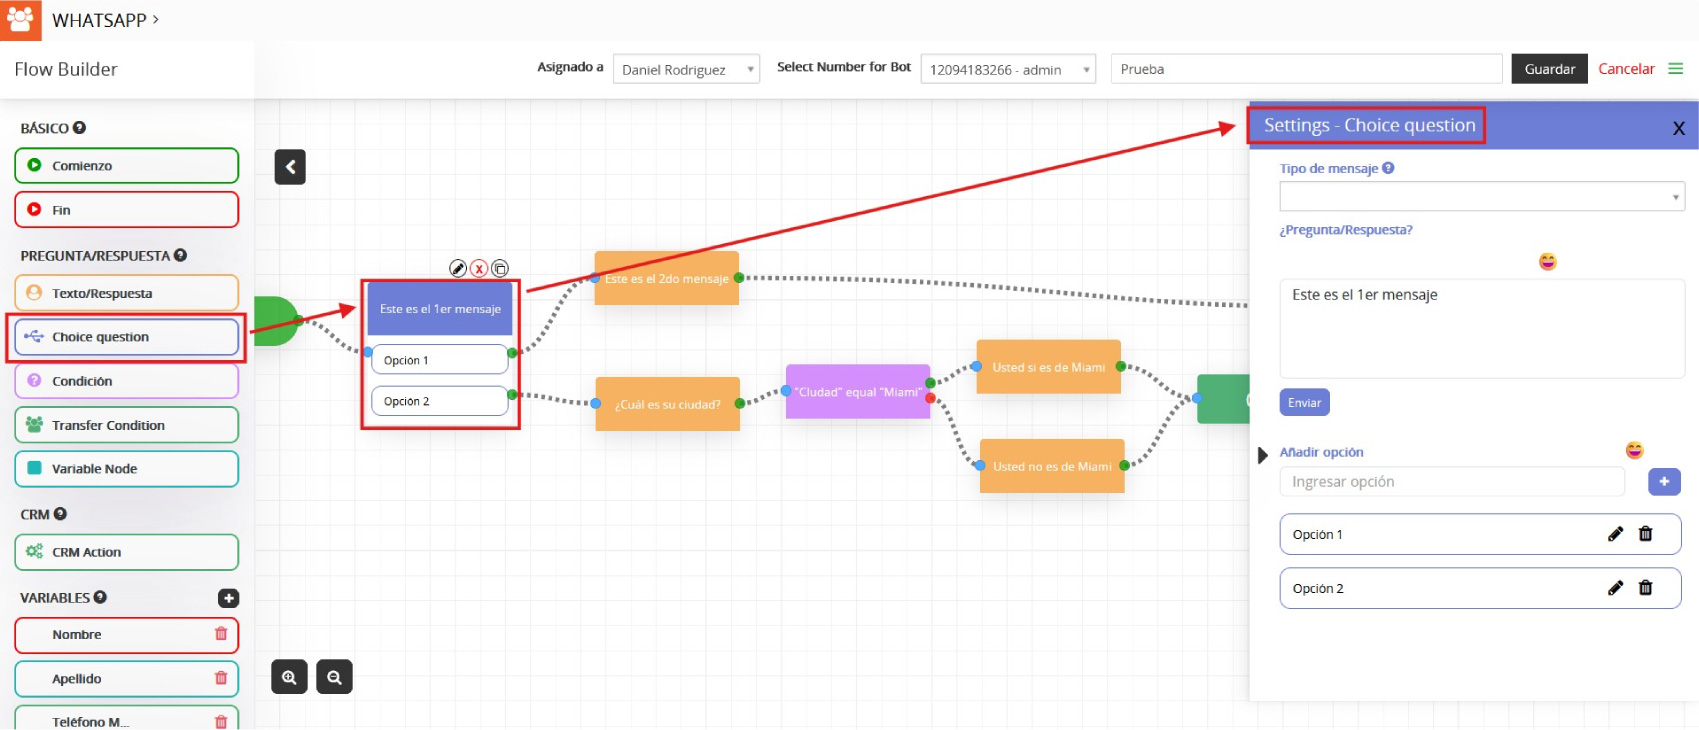Click the zoom out magnifier icon
This screenshot has width=1699, height=730.
pos(334,677)
